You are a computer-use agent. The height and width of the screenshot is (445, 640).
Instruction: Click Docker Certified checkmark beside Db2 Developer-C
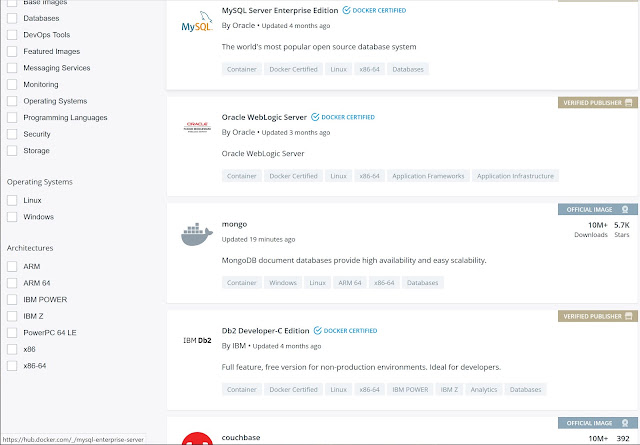(x=318, y=331)
